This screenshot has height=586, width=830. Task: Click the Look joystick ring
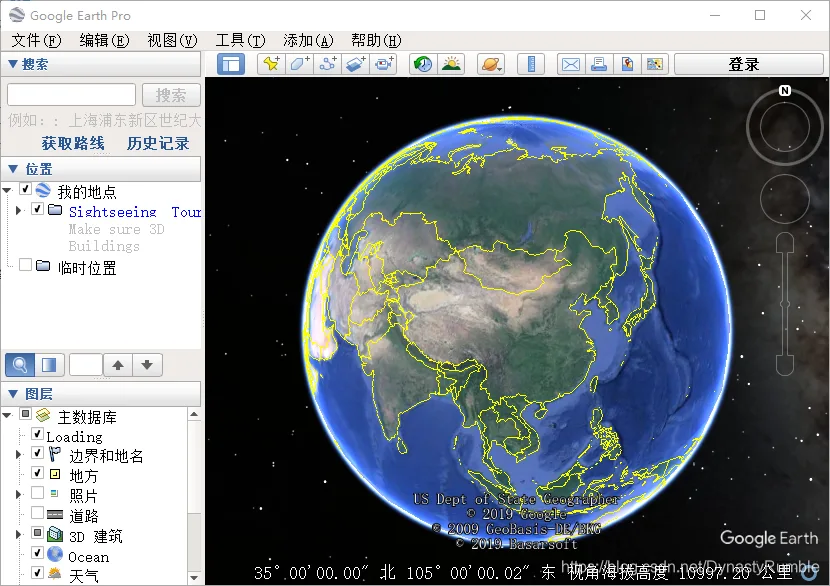pos(784,127)
